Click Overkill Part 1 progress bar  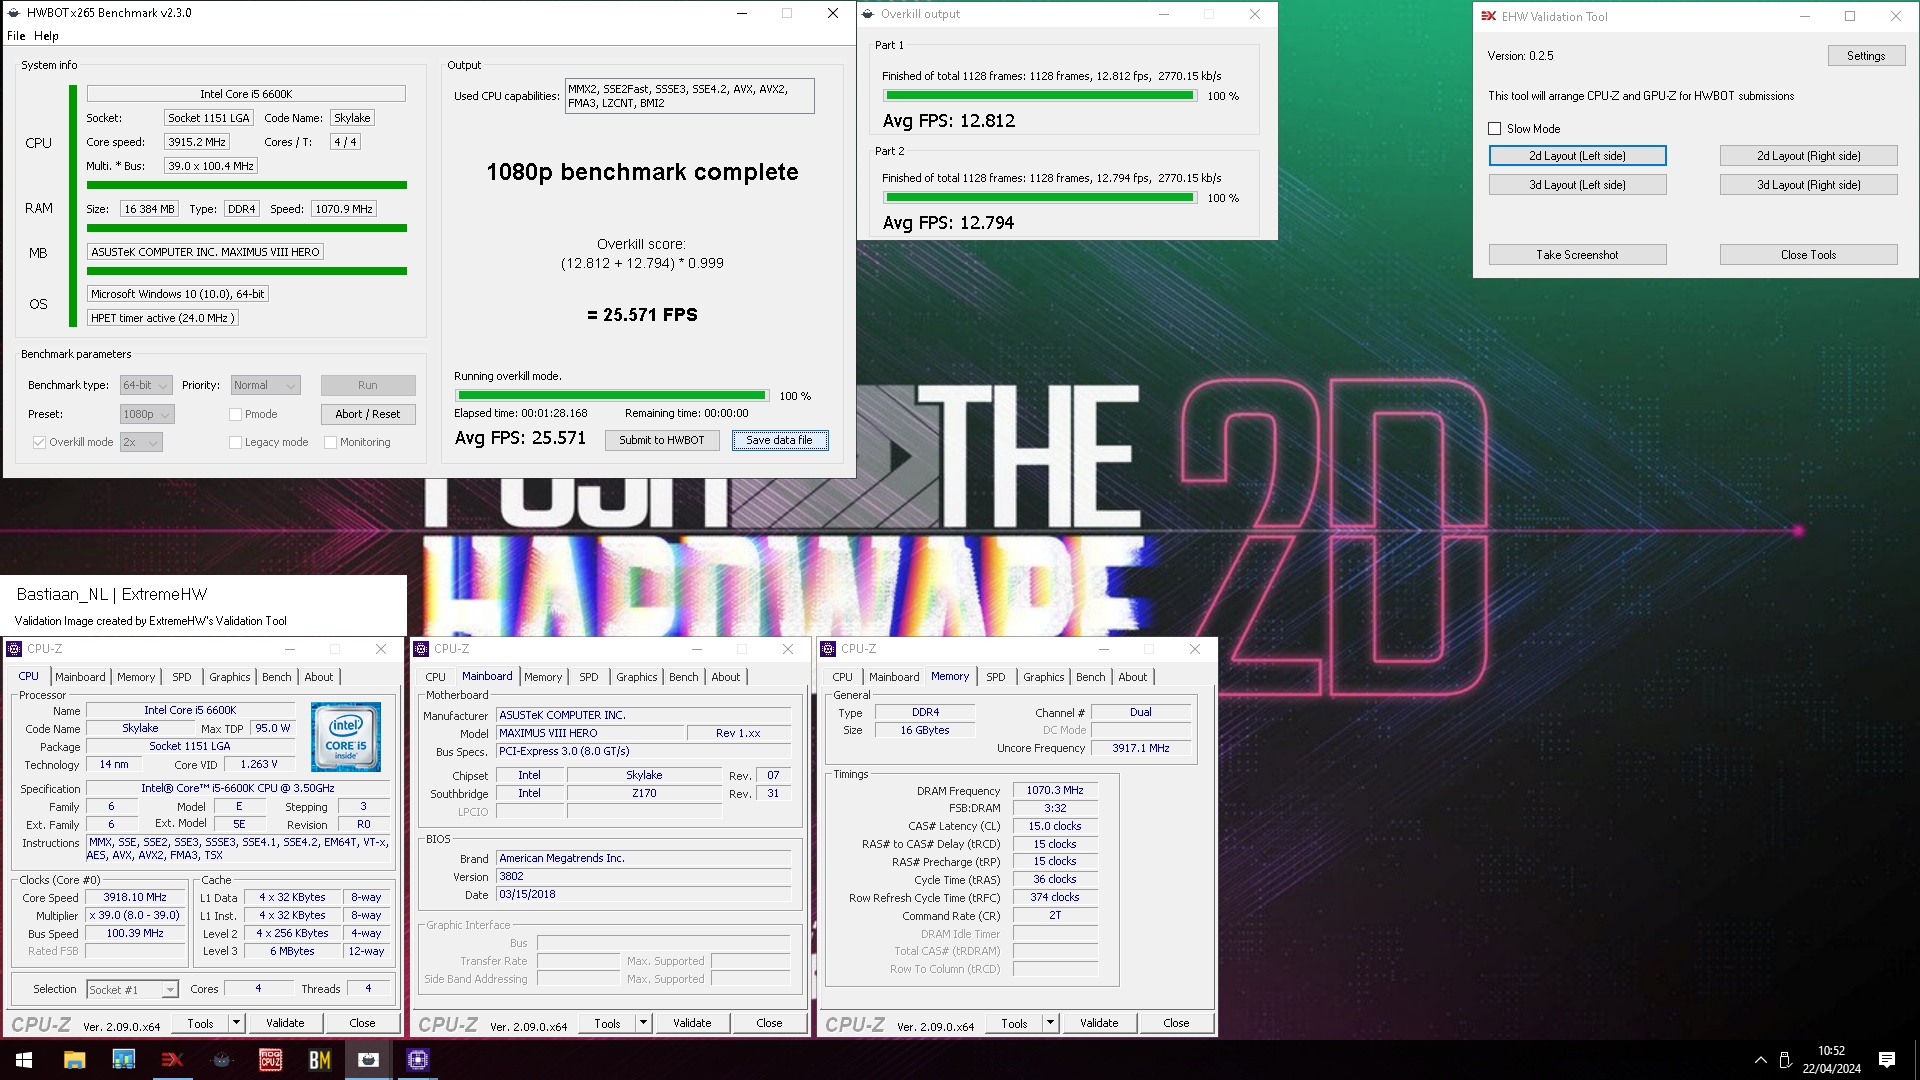click(1039, 96)
